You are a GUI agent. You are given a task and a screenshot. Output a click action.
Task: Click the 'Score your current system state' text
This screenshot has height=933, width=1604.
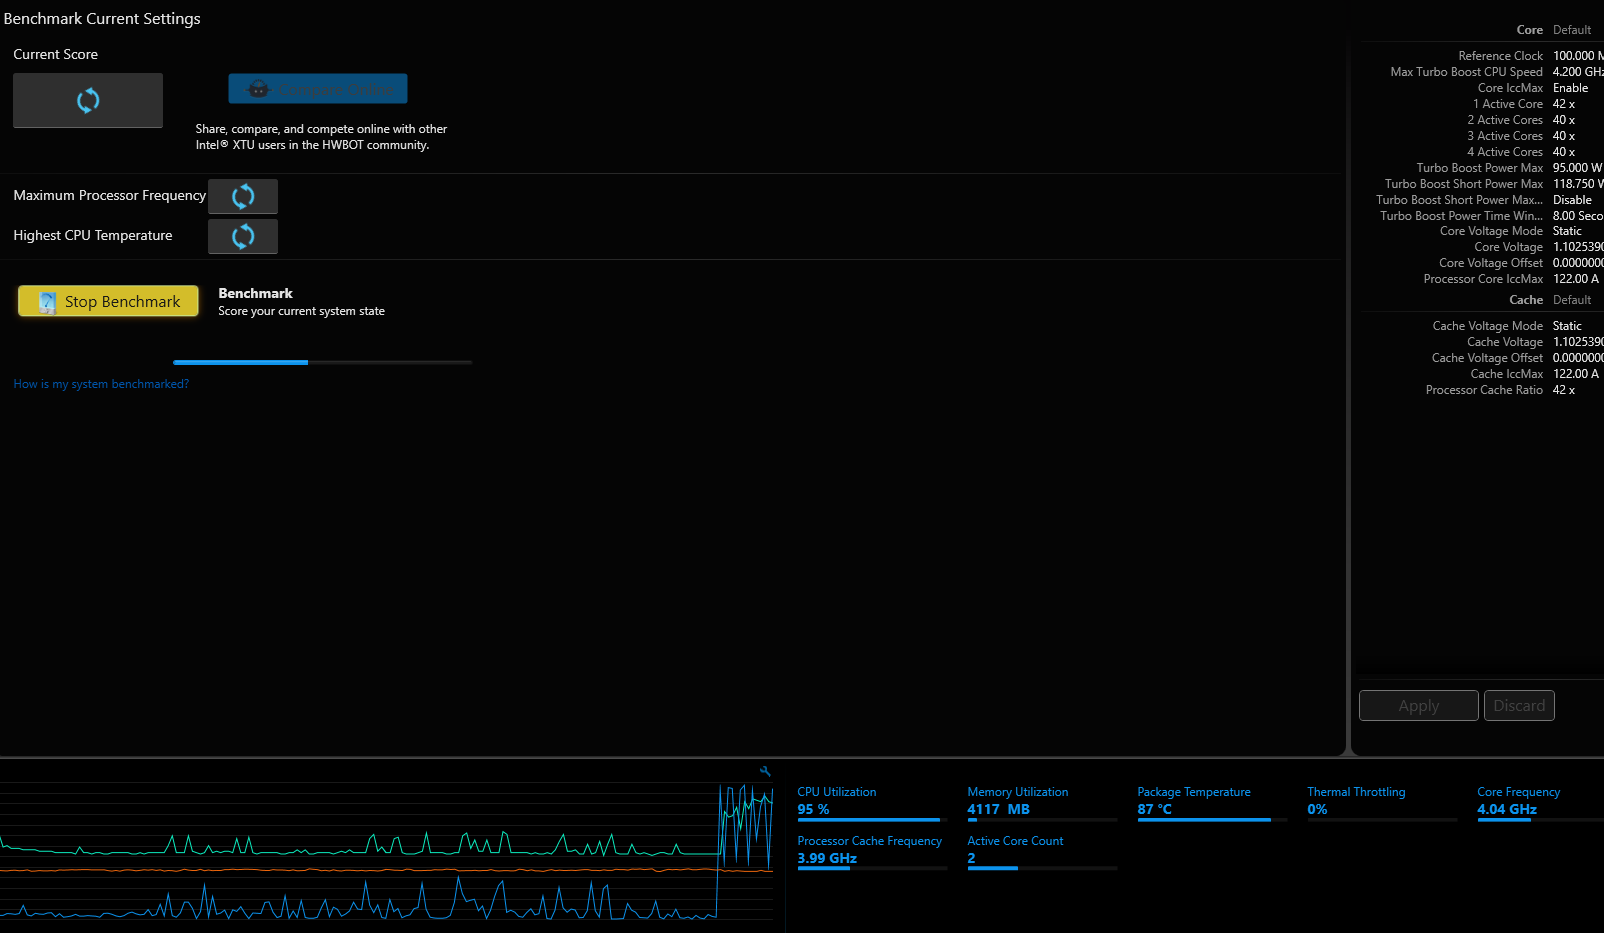(302, 312)
